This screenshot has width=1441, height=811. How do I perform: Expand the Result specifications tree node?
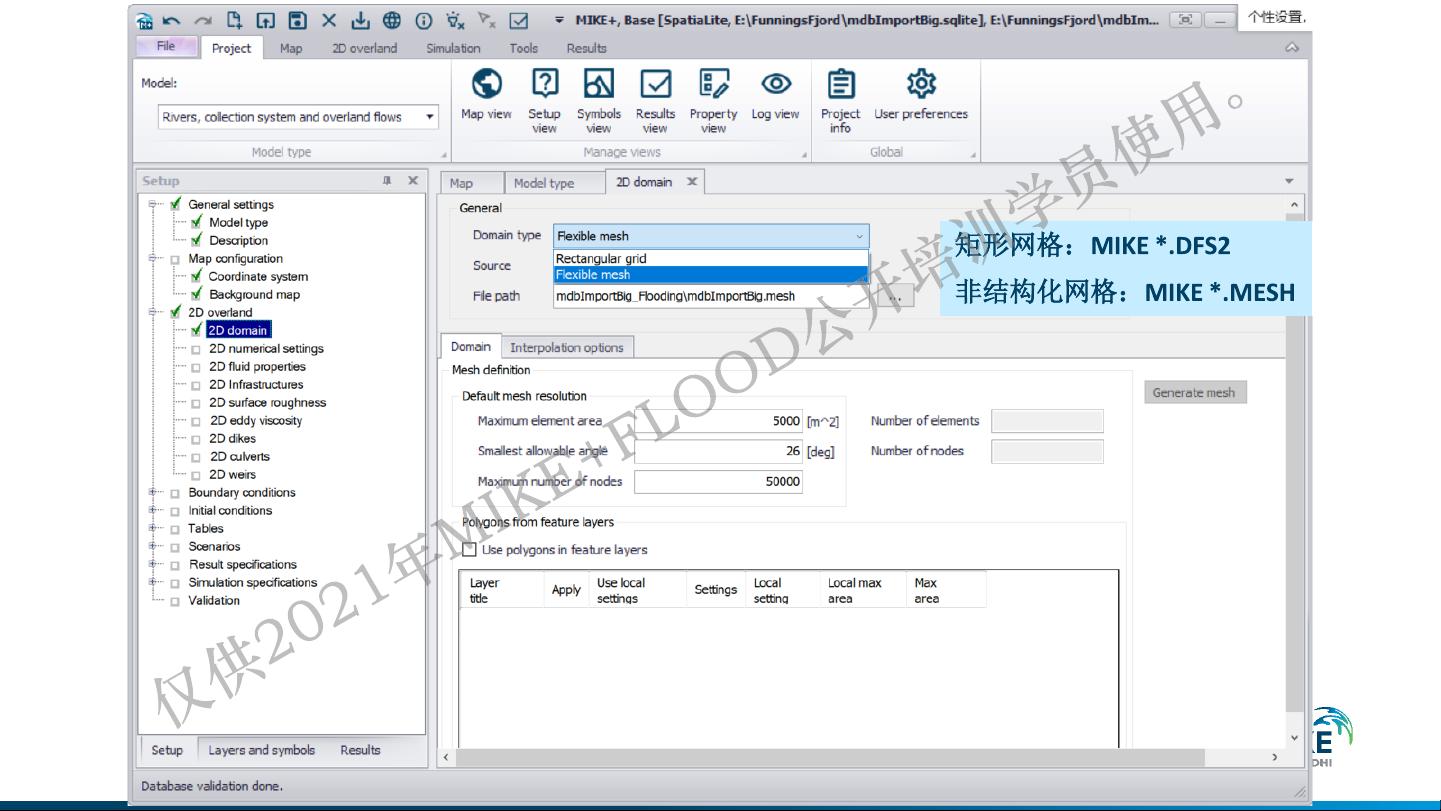(x=154, y=564)
